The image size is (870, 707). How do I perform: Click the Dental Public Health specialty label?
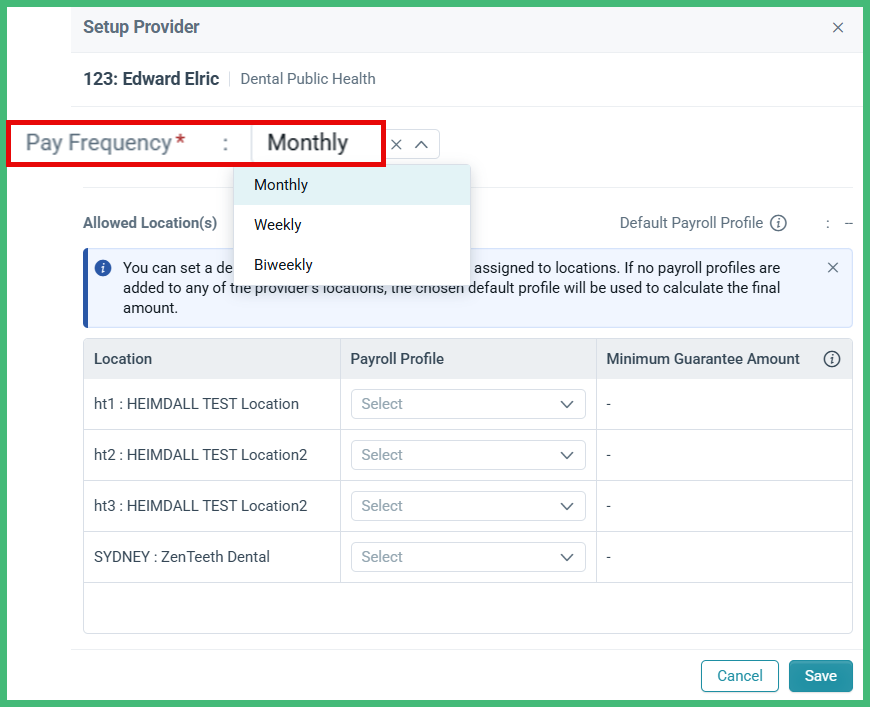click(307, 78)
